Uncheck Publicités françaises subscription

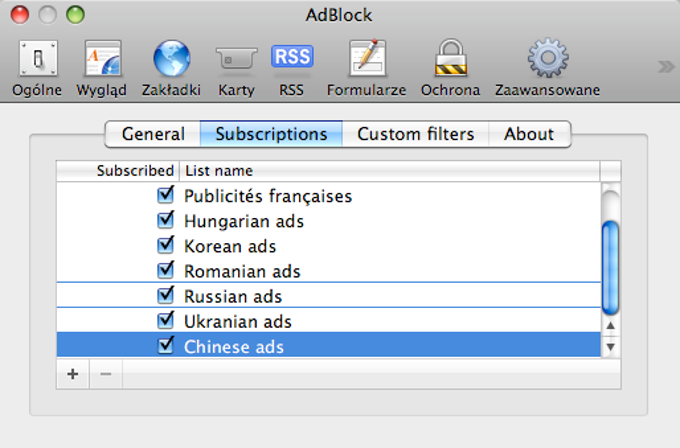(165, 195)
